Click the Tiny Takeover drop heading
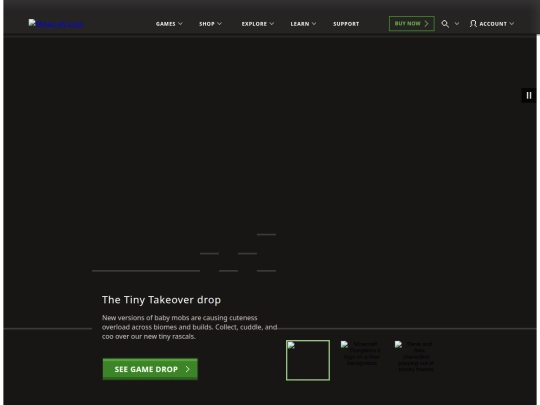The height and width of the screenshot is (405, 540). click(161, 300)
